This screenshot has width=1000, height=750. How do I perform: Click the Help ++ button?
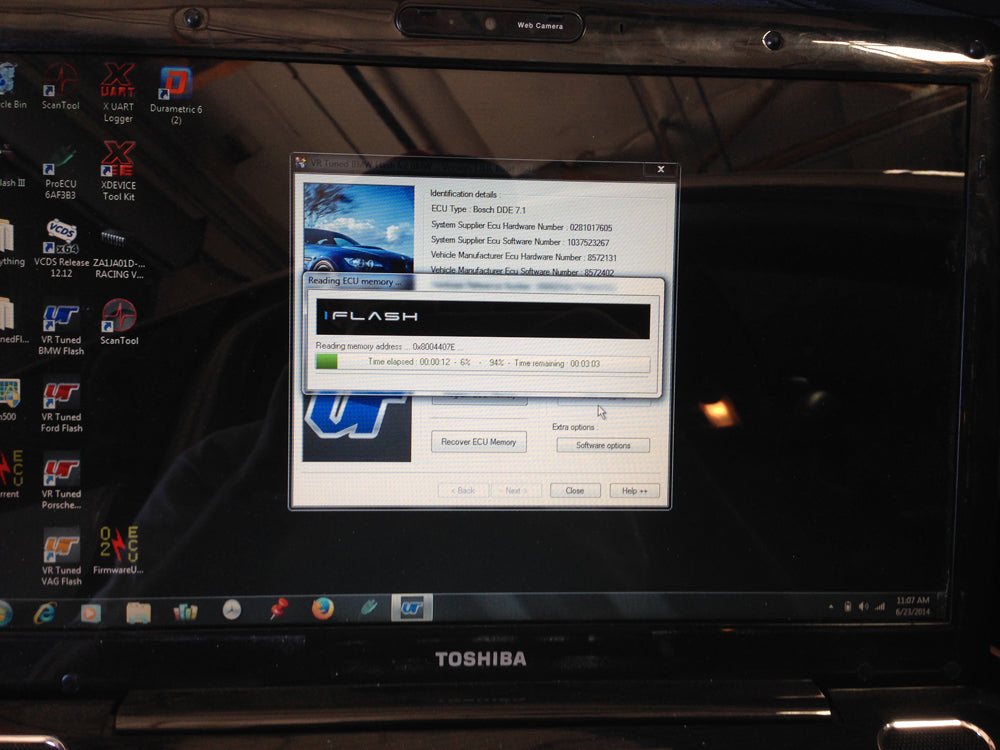pyautogui.click(x=634, y=491)
